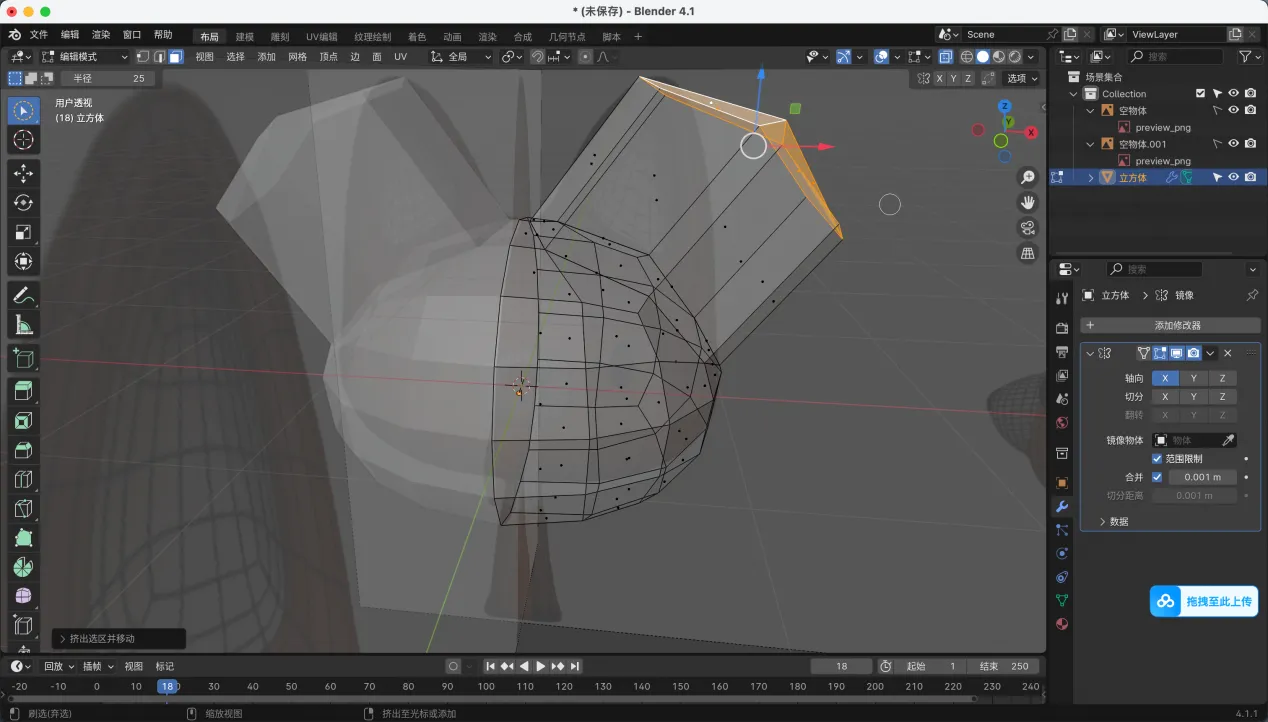Hide 立方体 object with eye icon

coord(1233,177)
